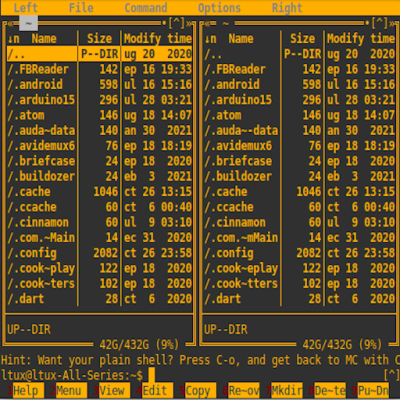Click the shell command prompt line
The height and width of the screenshot is (400, 400).
click(x=192, y=376)
